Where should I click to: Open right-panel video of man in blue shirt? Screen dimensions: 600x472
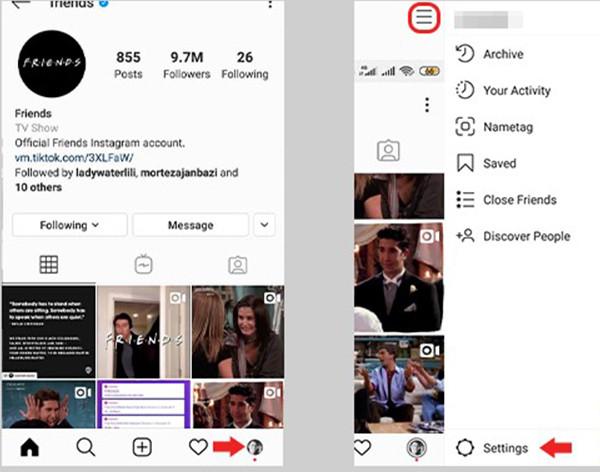pyautogui.click(x=399, y=384)
